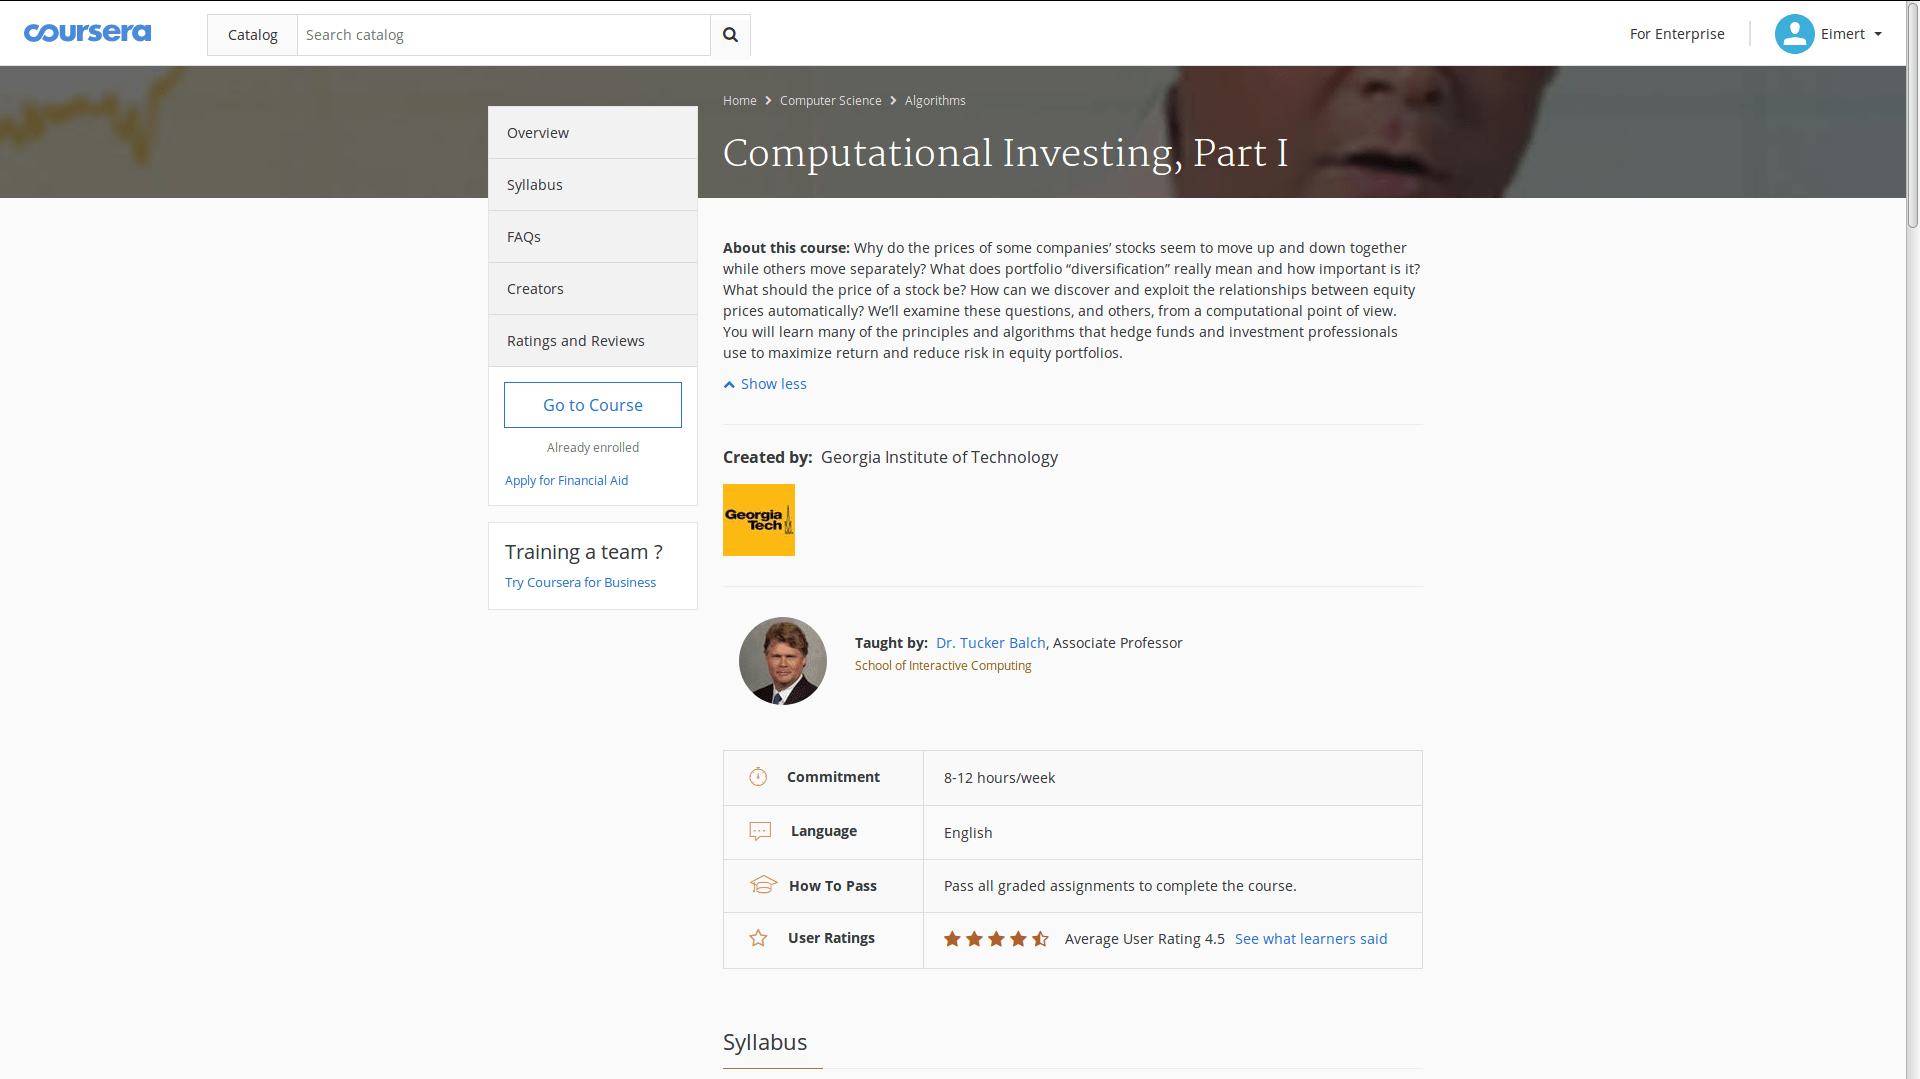
Task: Click the user profile avatar icon
Action: click(1794, 34)
